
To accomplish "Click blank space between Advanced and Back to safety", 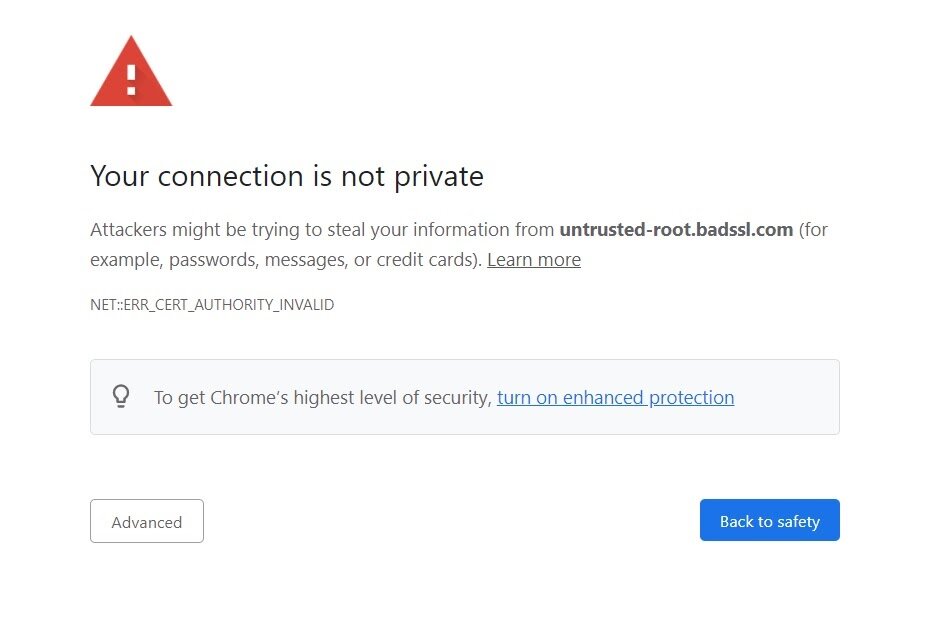I will pos(450,521).
